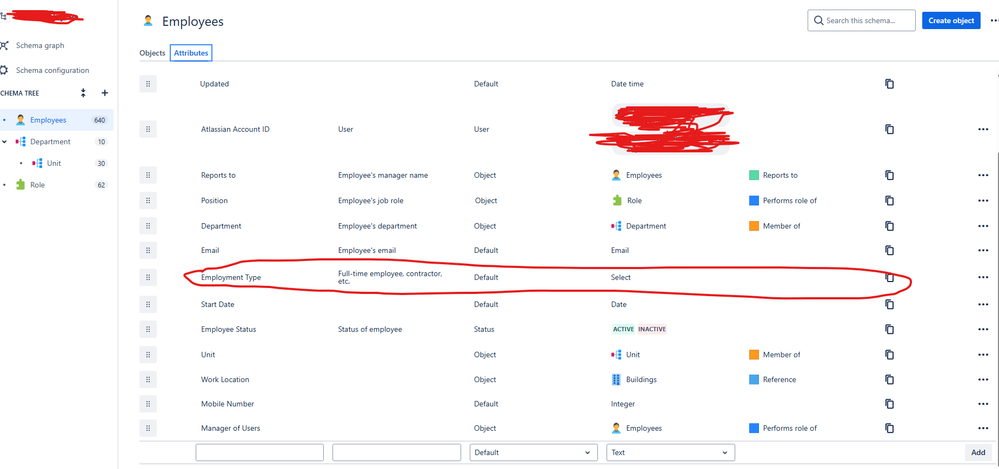The image size is (999, 469).
Task: Copy the Start Date attribute
Action: (x=889, y=305)
